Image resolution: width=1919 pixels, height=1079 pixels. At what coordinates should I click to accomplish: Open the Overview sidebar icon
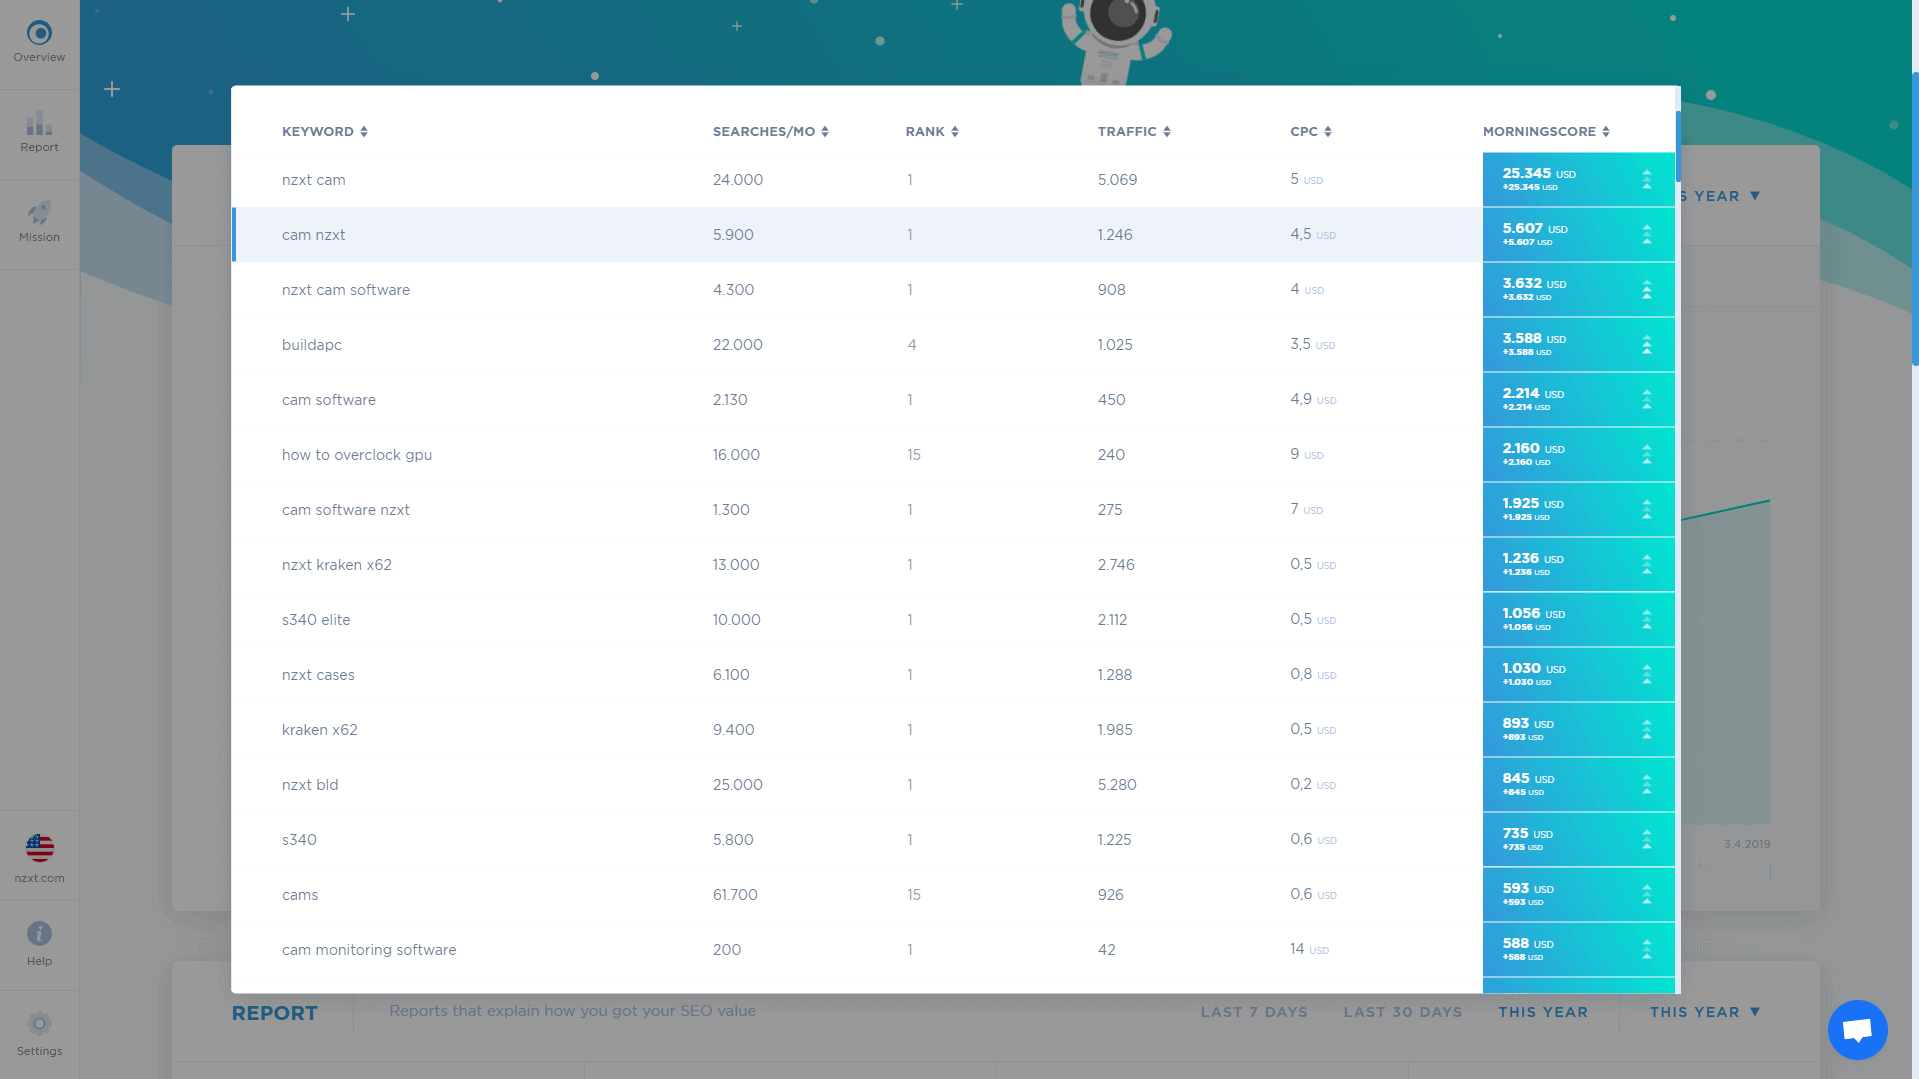click(x=39, y=34)
